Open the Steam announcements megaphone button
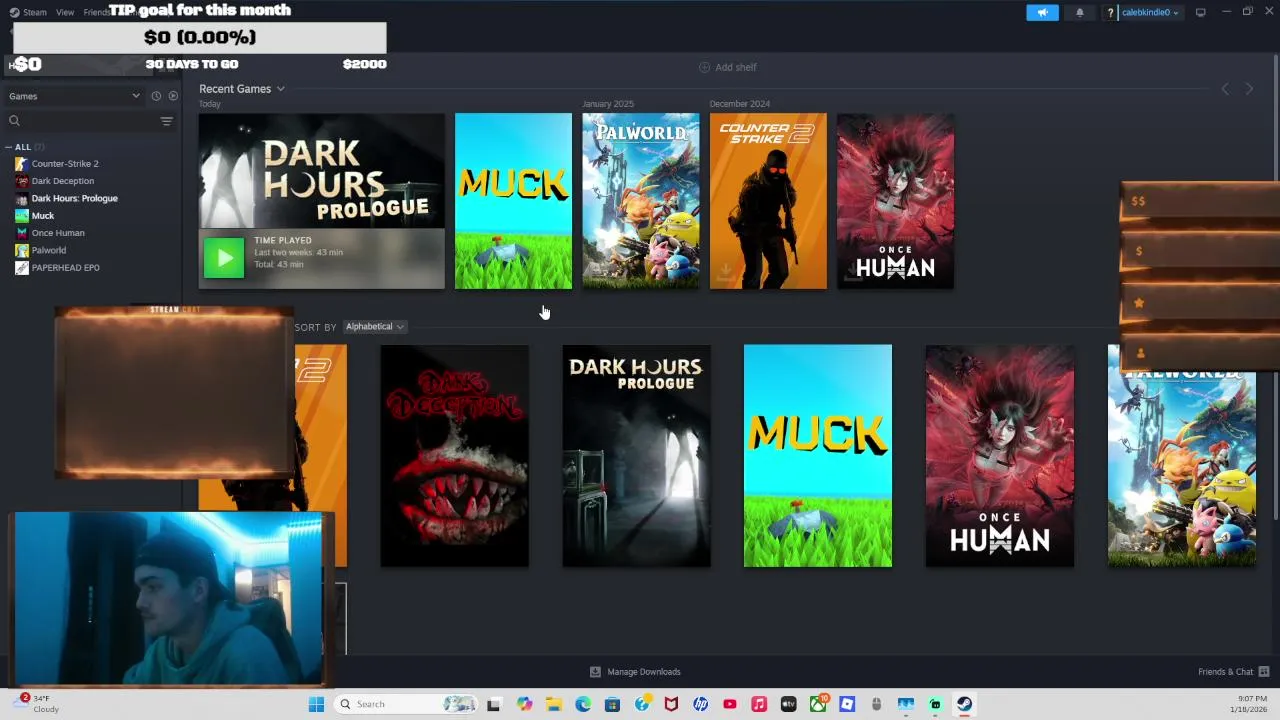This screenshot has width=1280, height=720. click(x=1042, y=12)
